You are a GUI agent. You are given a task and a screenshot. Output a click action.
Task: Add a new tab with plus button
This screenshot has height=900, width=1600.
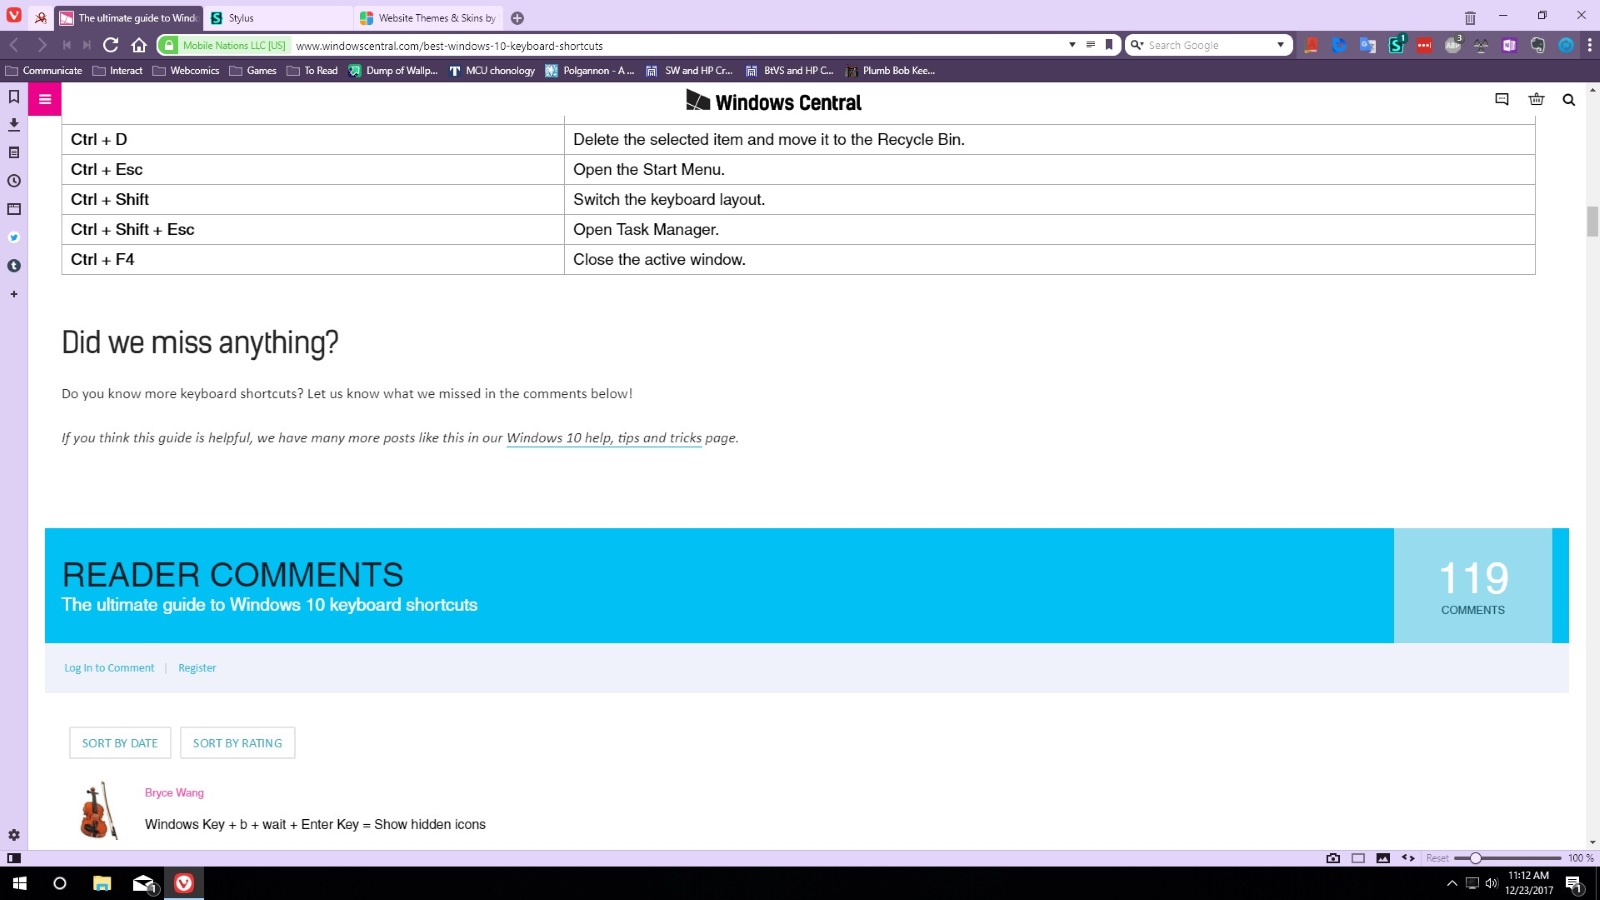click(x=517, y=18)
